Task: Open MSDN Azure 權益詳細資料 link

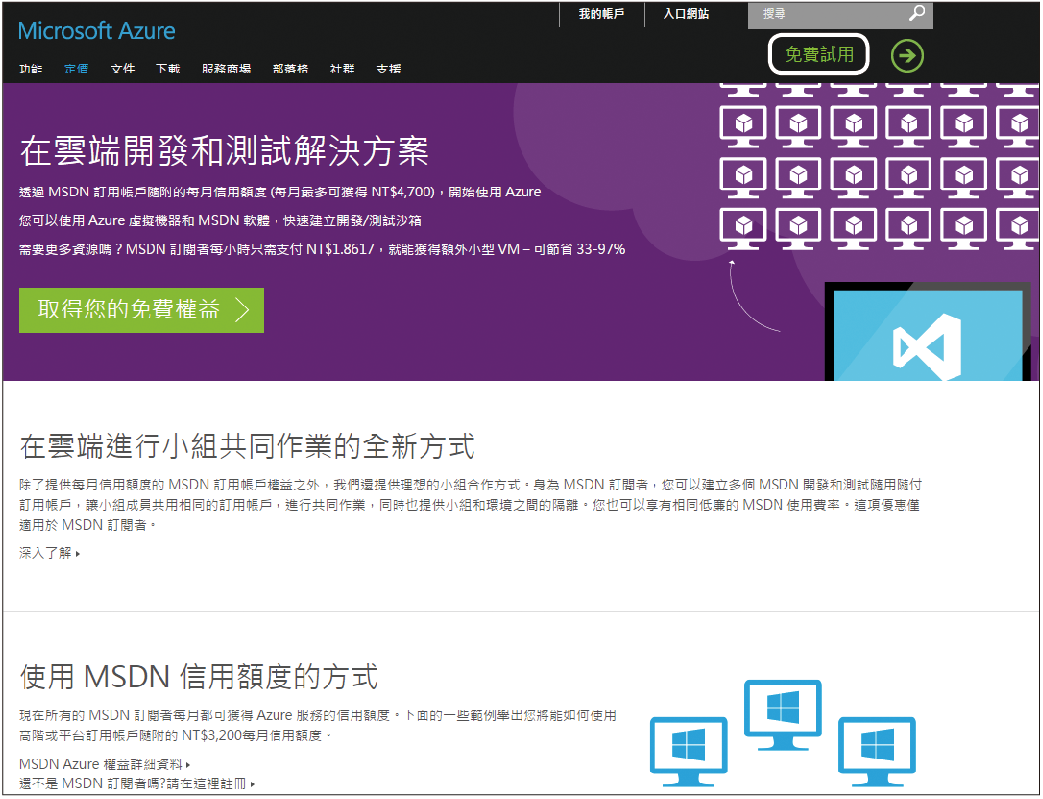Action: pyautogui.click(x=104, y=764)
